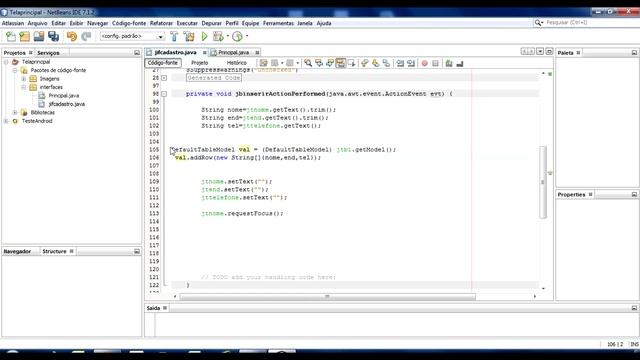Open the Refatorar menu
This screenshot has width=640, height=360.
pyautogui.click(x=161, y=23)
